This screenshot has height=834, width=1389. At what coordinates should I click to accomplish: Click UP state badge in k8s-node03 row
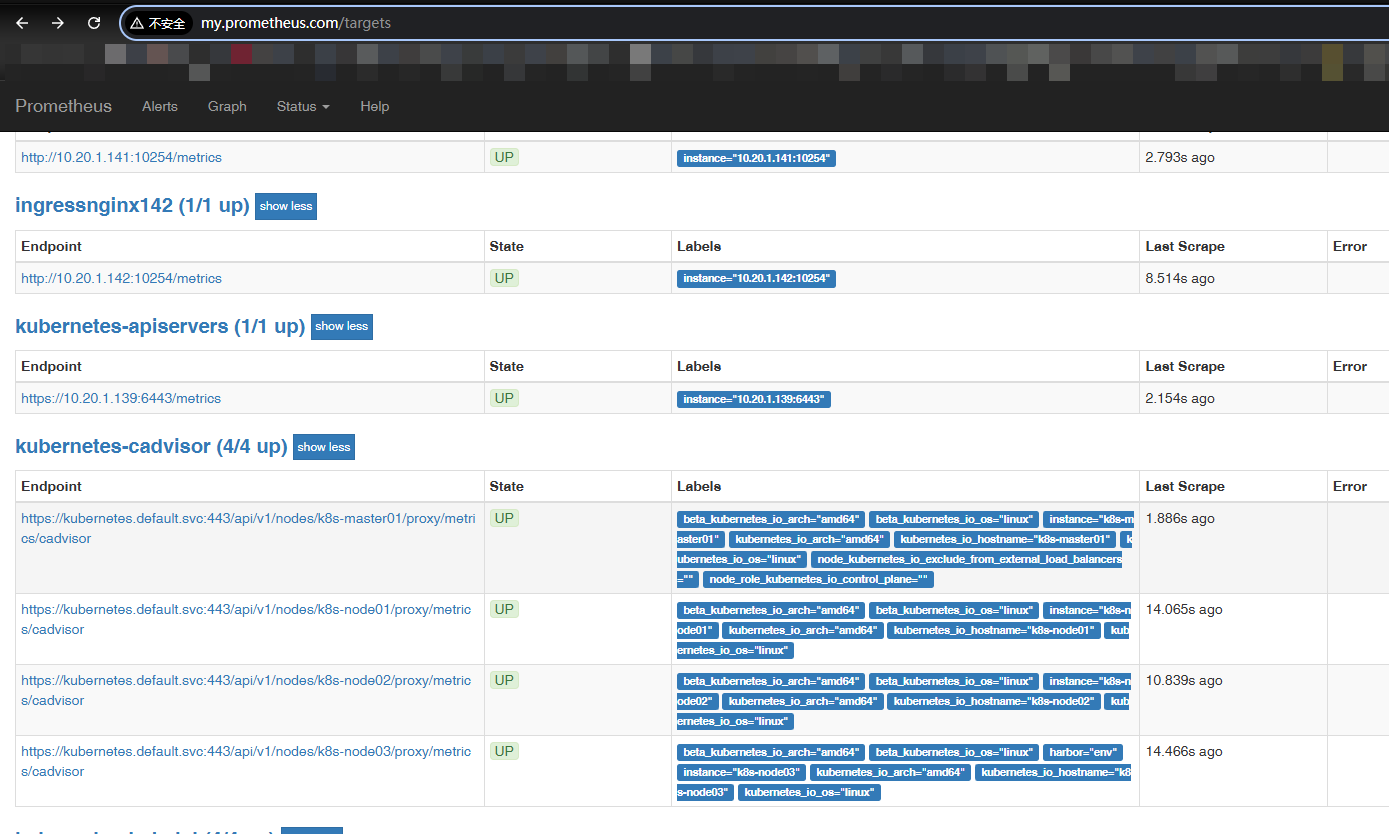504,751
